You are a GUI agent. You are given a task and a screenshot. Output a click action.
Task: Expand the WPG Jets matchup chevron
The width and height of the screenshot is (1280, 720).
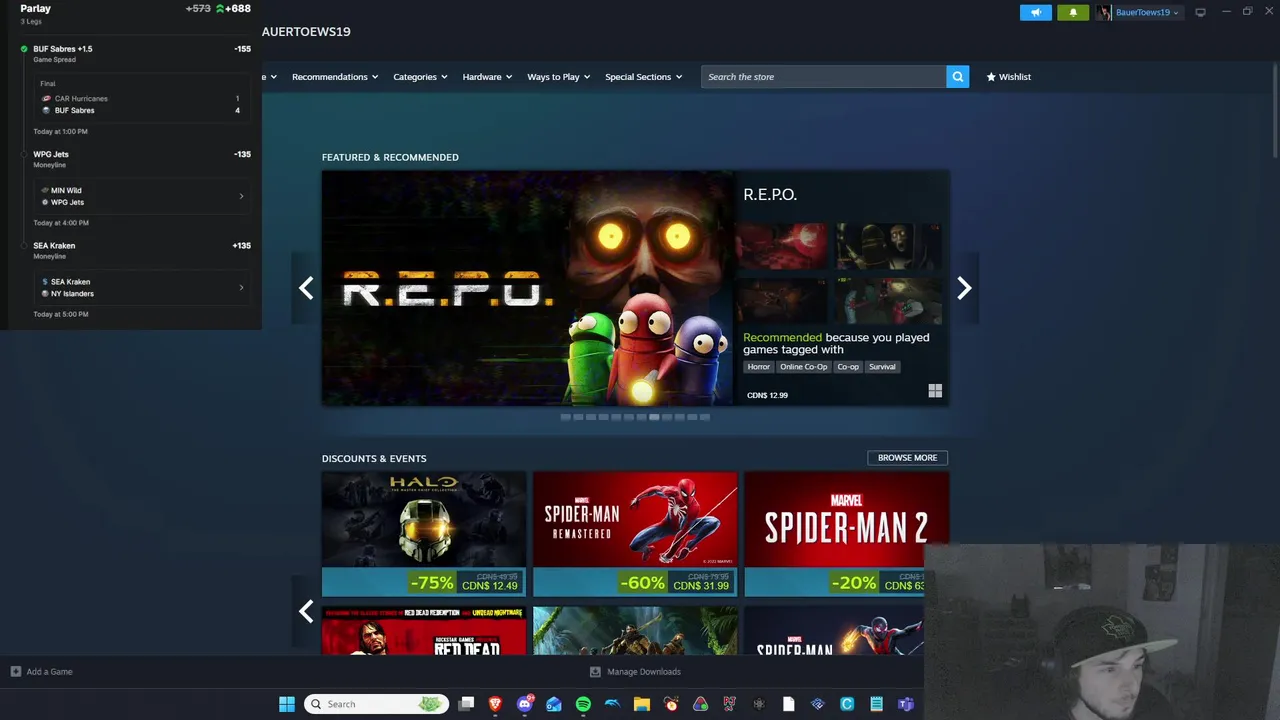point(241,196)
